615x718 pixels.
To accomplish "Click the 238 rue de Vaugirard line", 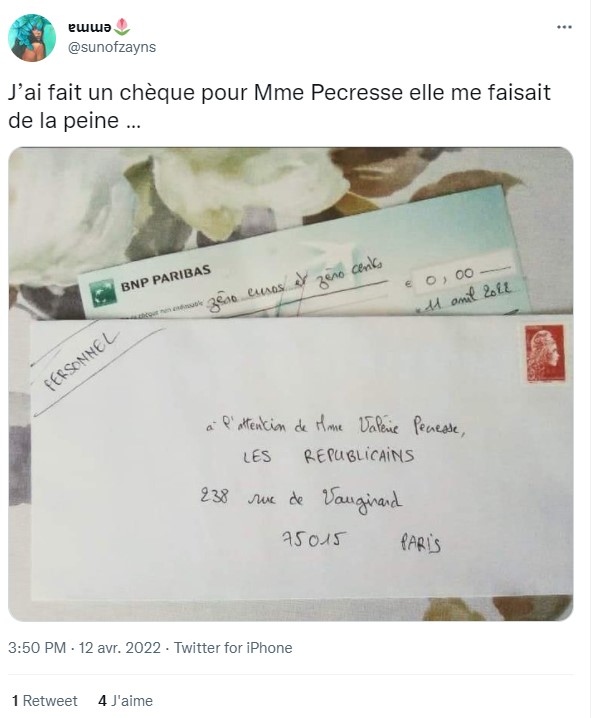I will 301,499.
